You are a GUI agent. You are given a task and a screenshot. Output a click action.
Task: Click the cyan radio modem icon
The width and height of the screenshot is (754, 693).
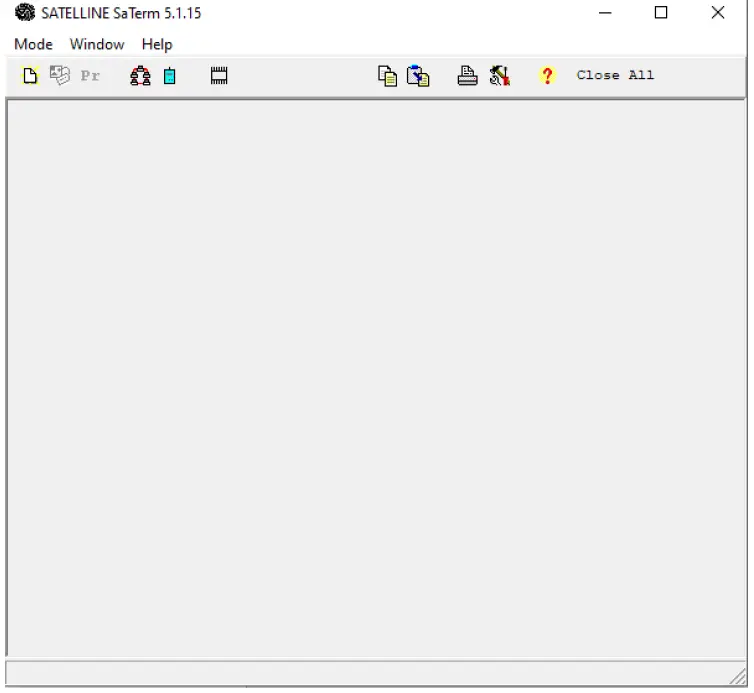(169, 76)
